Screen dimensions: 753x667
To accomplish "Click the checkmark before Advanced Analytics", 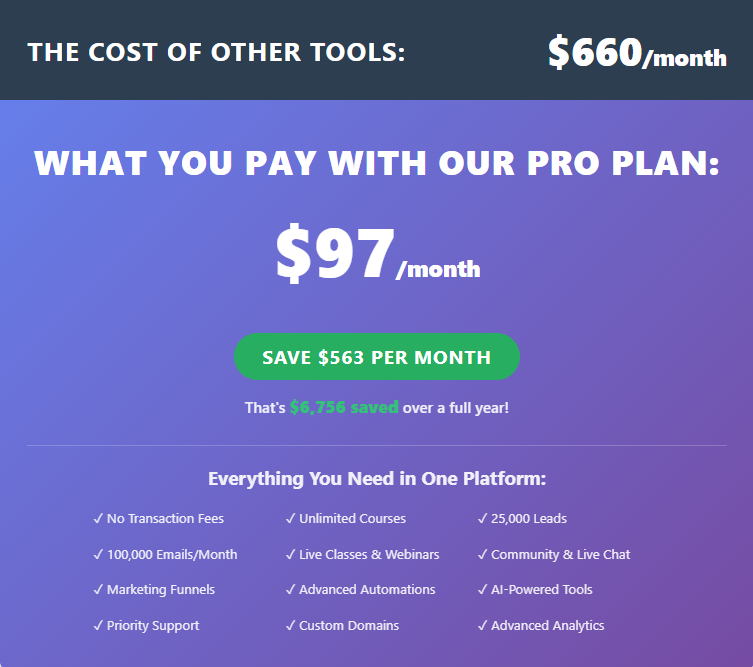I will coord(482,626).
